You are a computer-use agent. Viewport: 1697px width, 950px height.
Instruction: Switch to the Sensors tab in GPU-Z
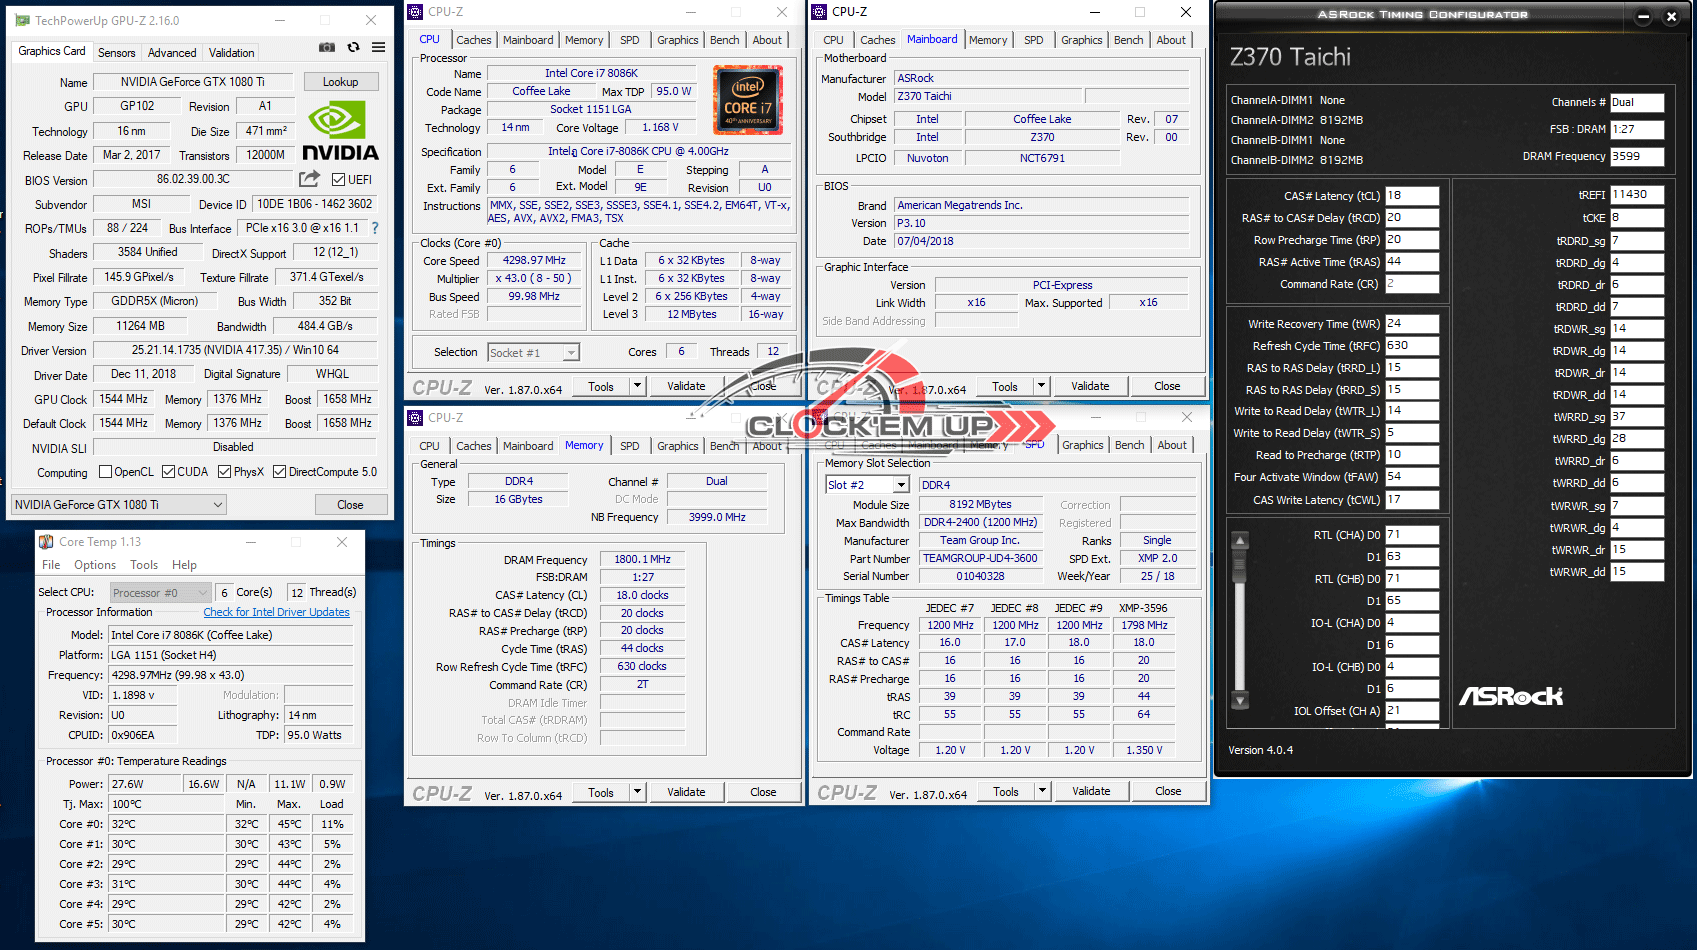(116, 53)
